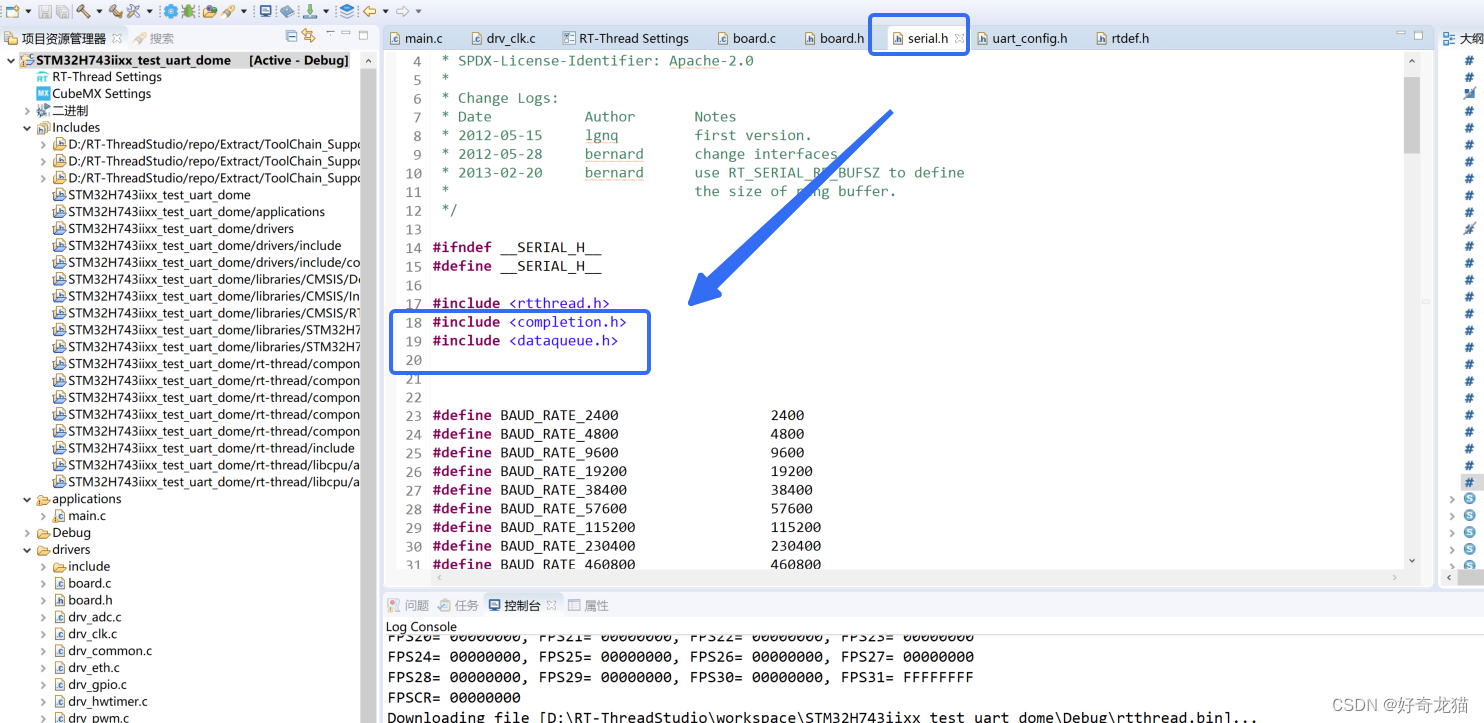Switch to the rtdef.h editor tab

click(x=1122, y=38)
